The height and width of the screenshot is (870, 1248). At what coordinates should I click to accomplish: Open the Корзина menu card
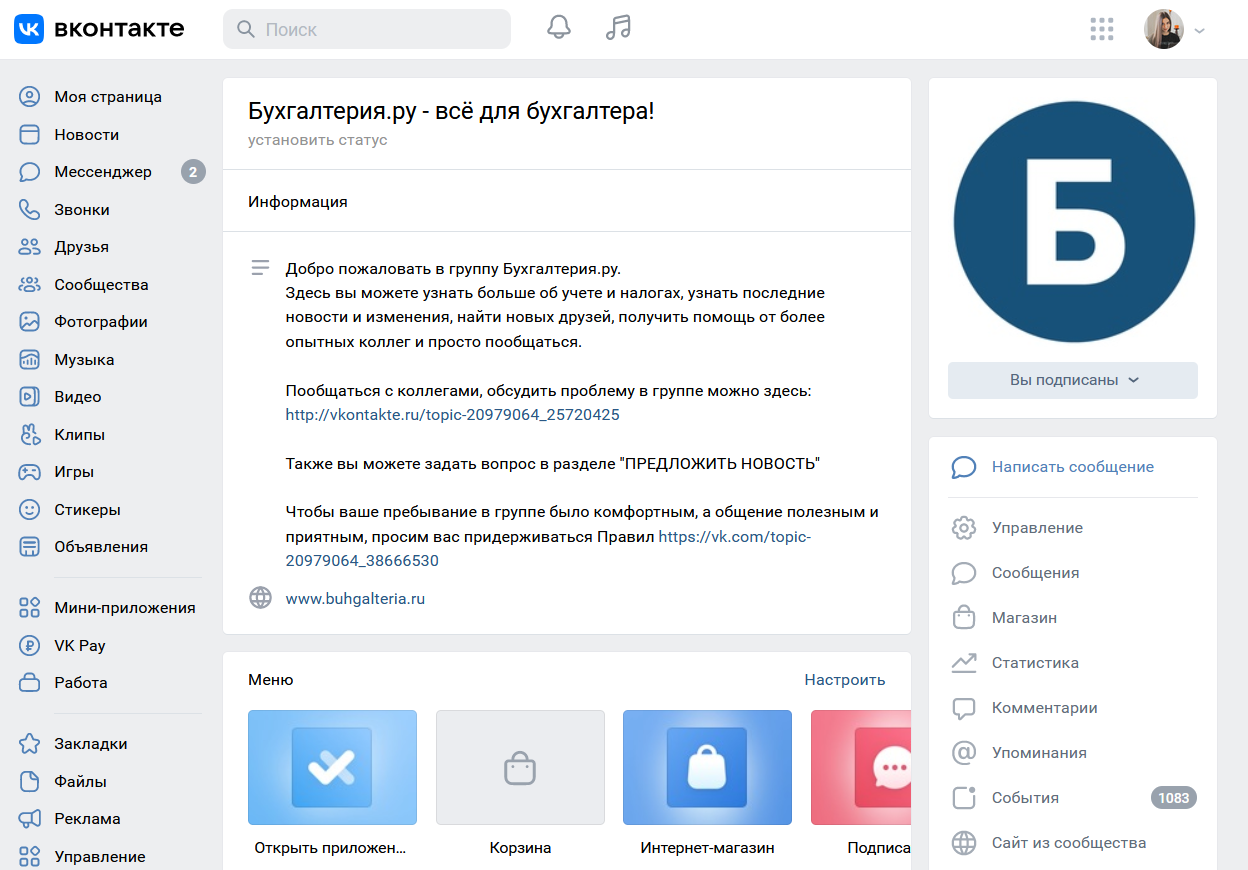click(x=520, y=783)
